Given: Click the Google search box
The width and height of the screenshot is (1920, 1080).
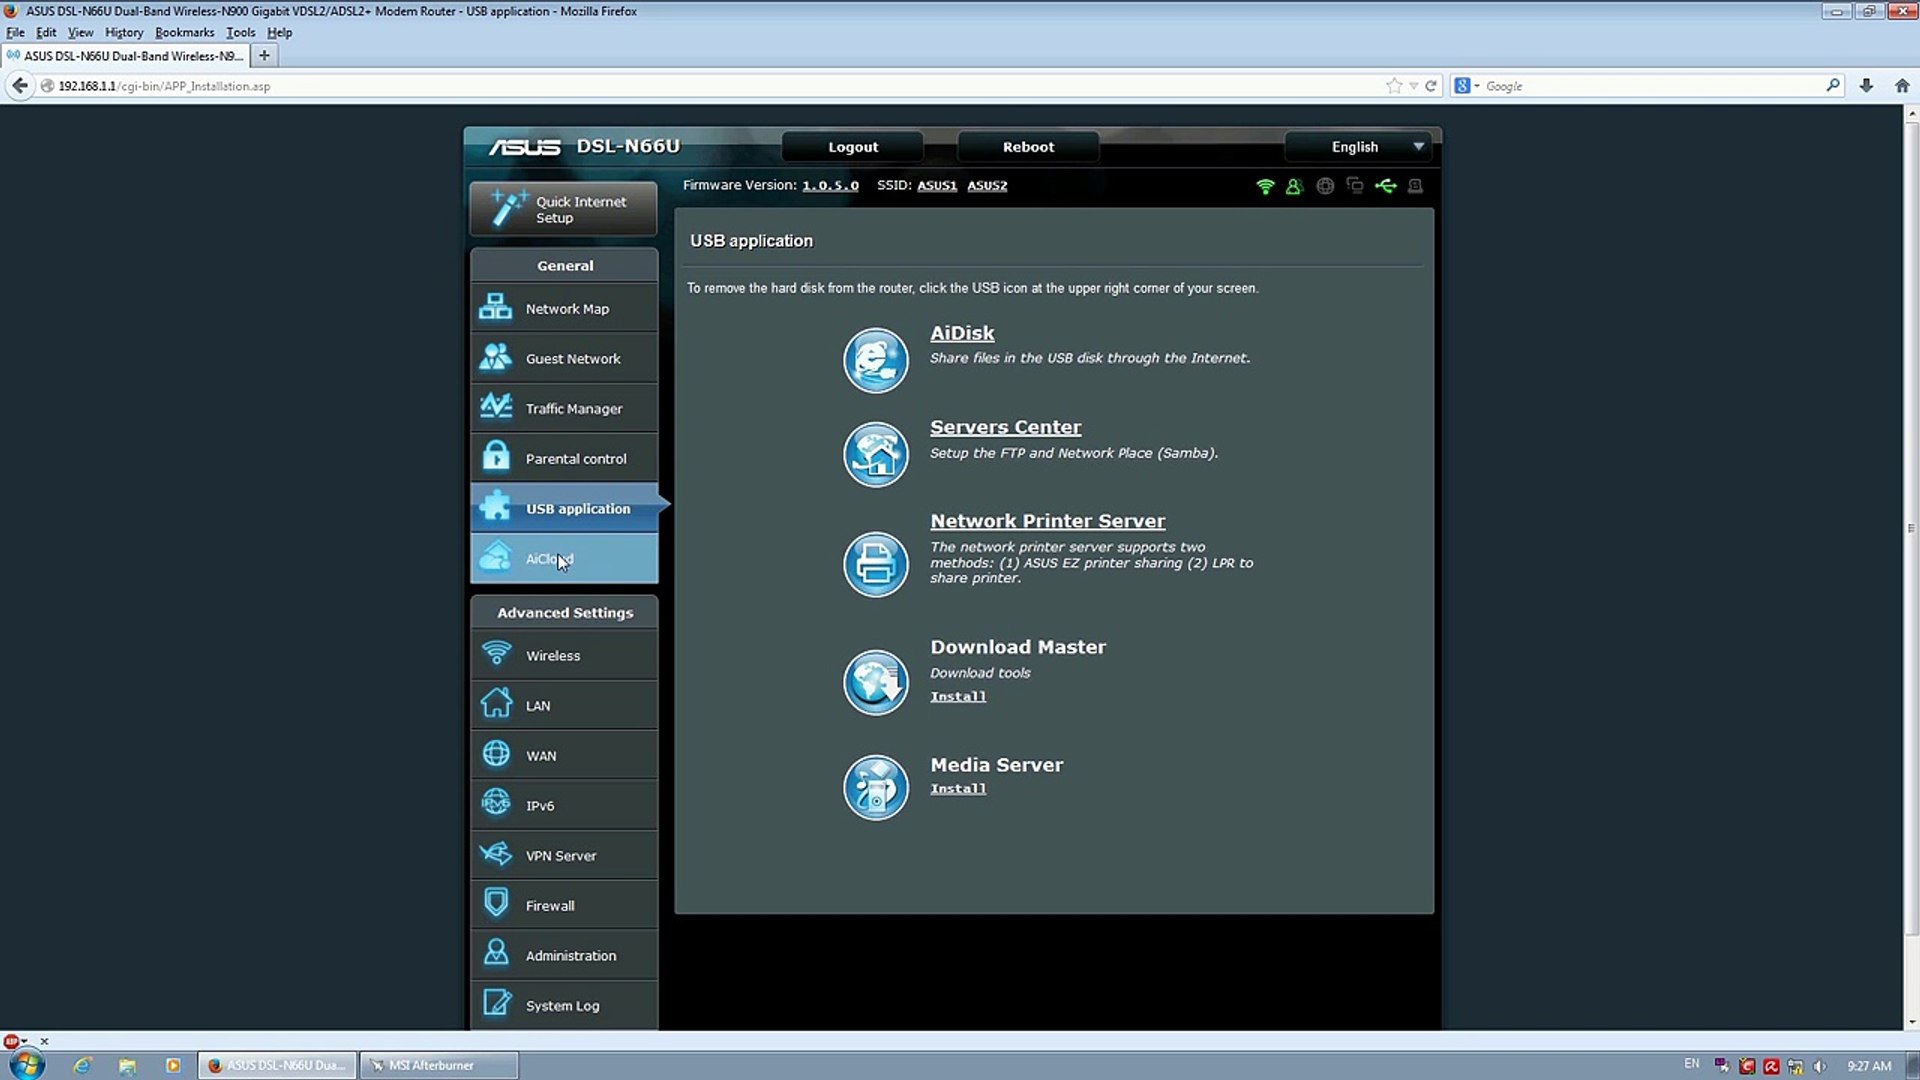Looking at the screenshot, I should pyautogui.click(x=1650, y=86).
